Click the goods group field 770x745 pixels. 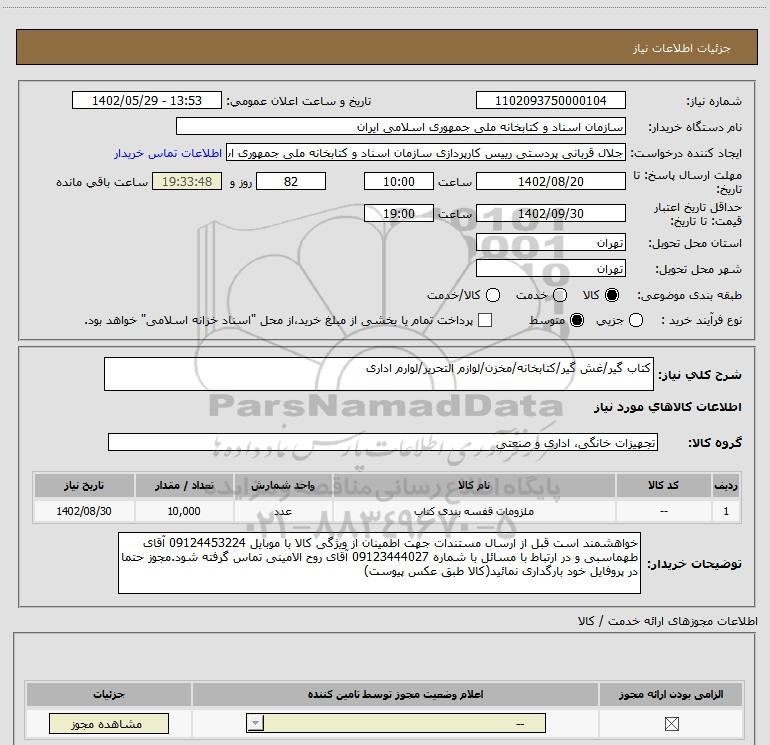click(x=383, y=442)
